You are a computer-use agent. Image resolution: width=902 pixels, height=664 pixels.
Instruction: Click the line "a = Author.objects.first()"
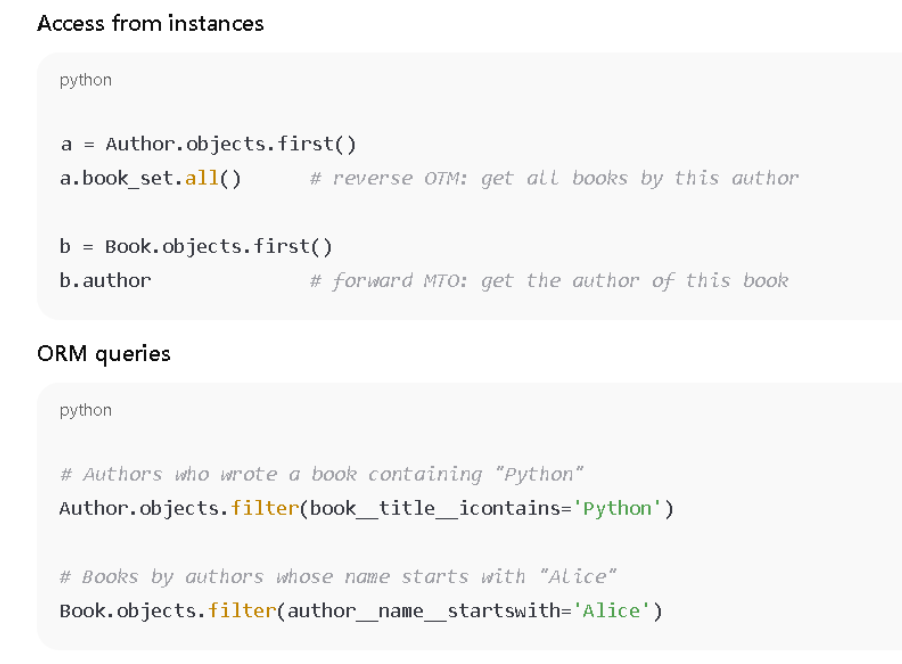(208, 144)
